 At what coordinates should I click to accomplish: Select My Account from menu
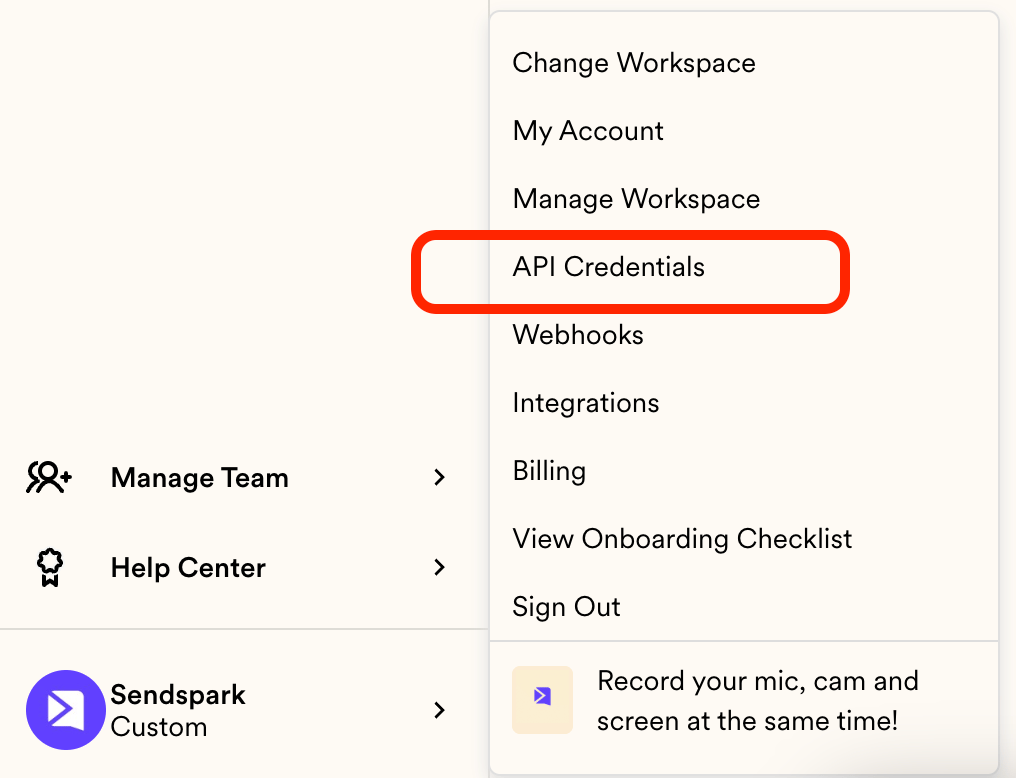point(588,131)
